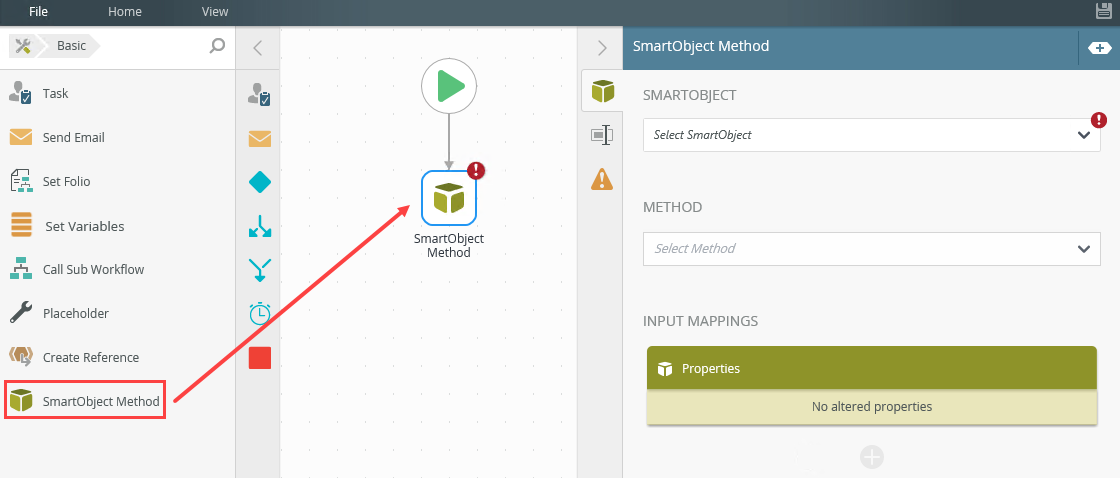Open the rename properties tab
Screen dimensions: 1120x478
point(602,135)
